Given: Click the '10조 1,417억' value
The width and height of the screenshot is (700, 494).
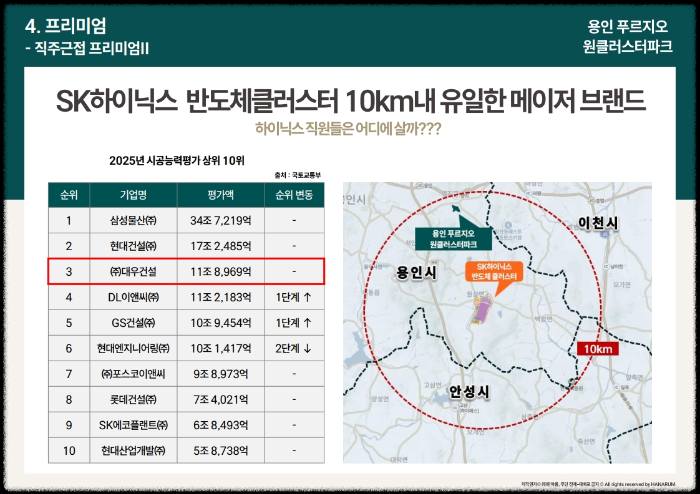Looking at the screenshot, I should click(221, 348).
